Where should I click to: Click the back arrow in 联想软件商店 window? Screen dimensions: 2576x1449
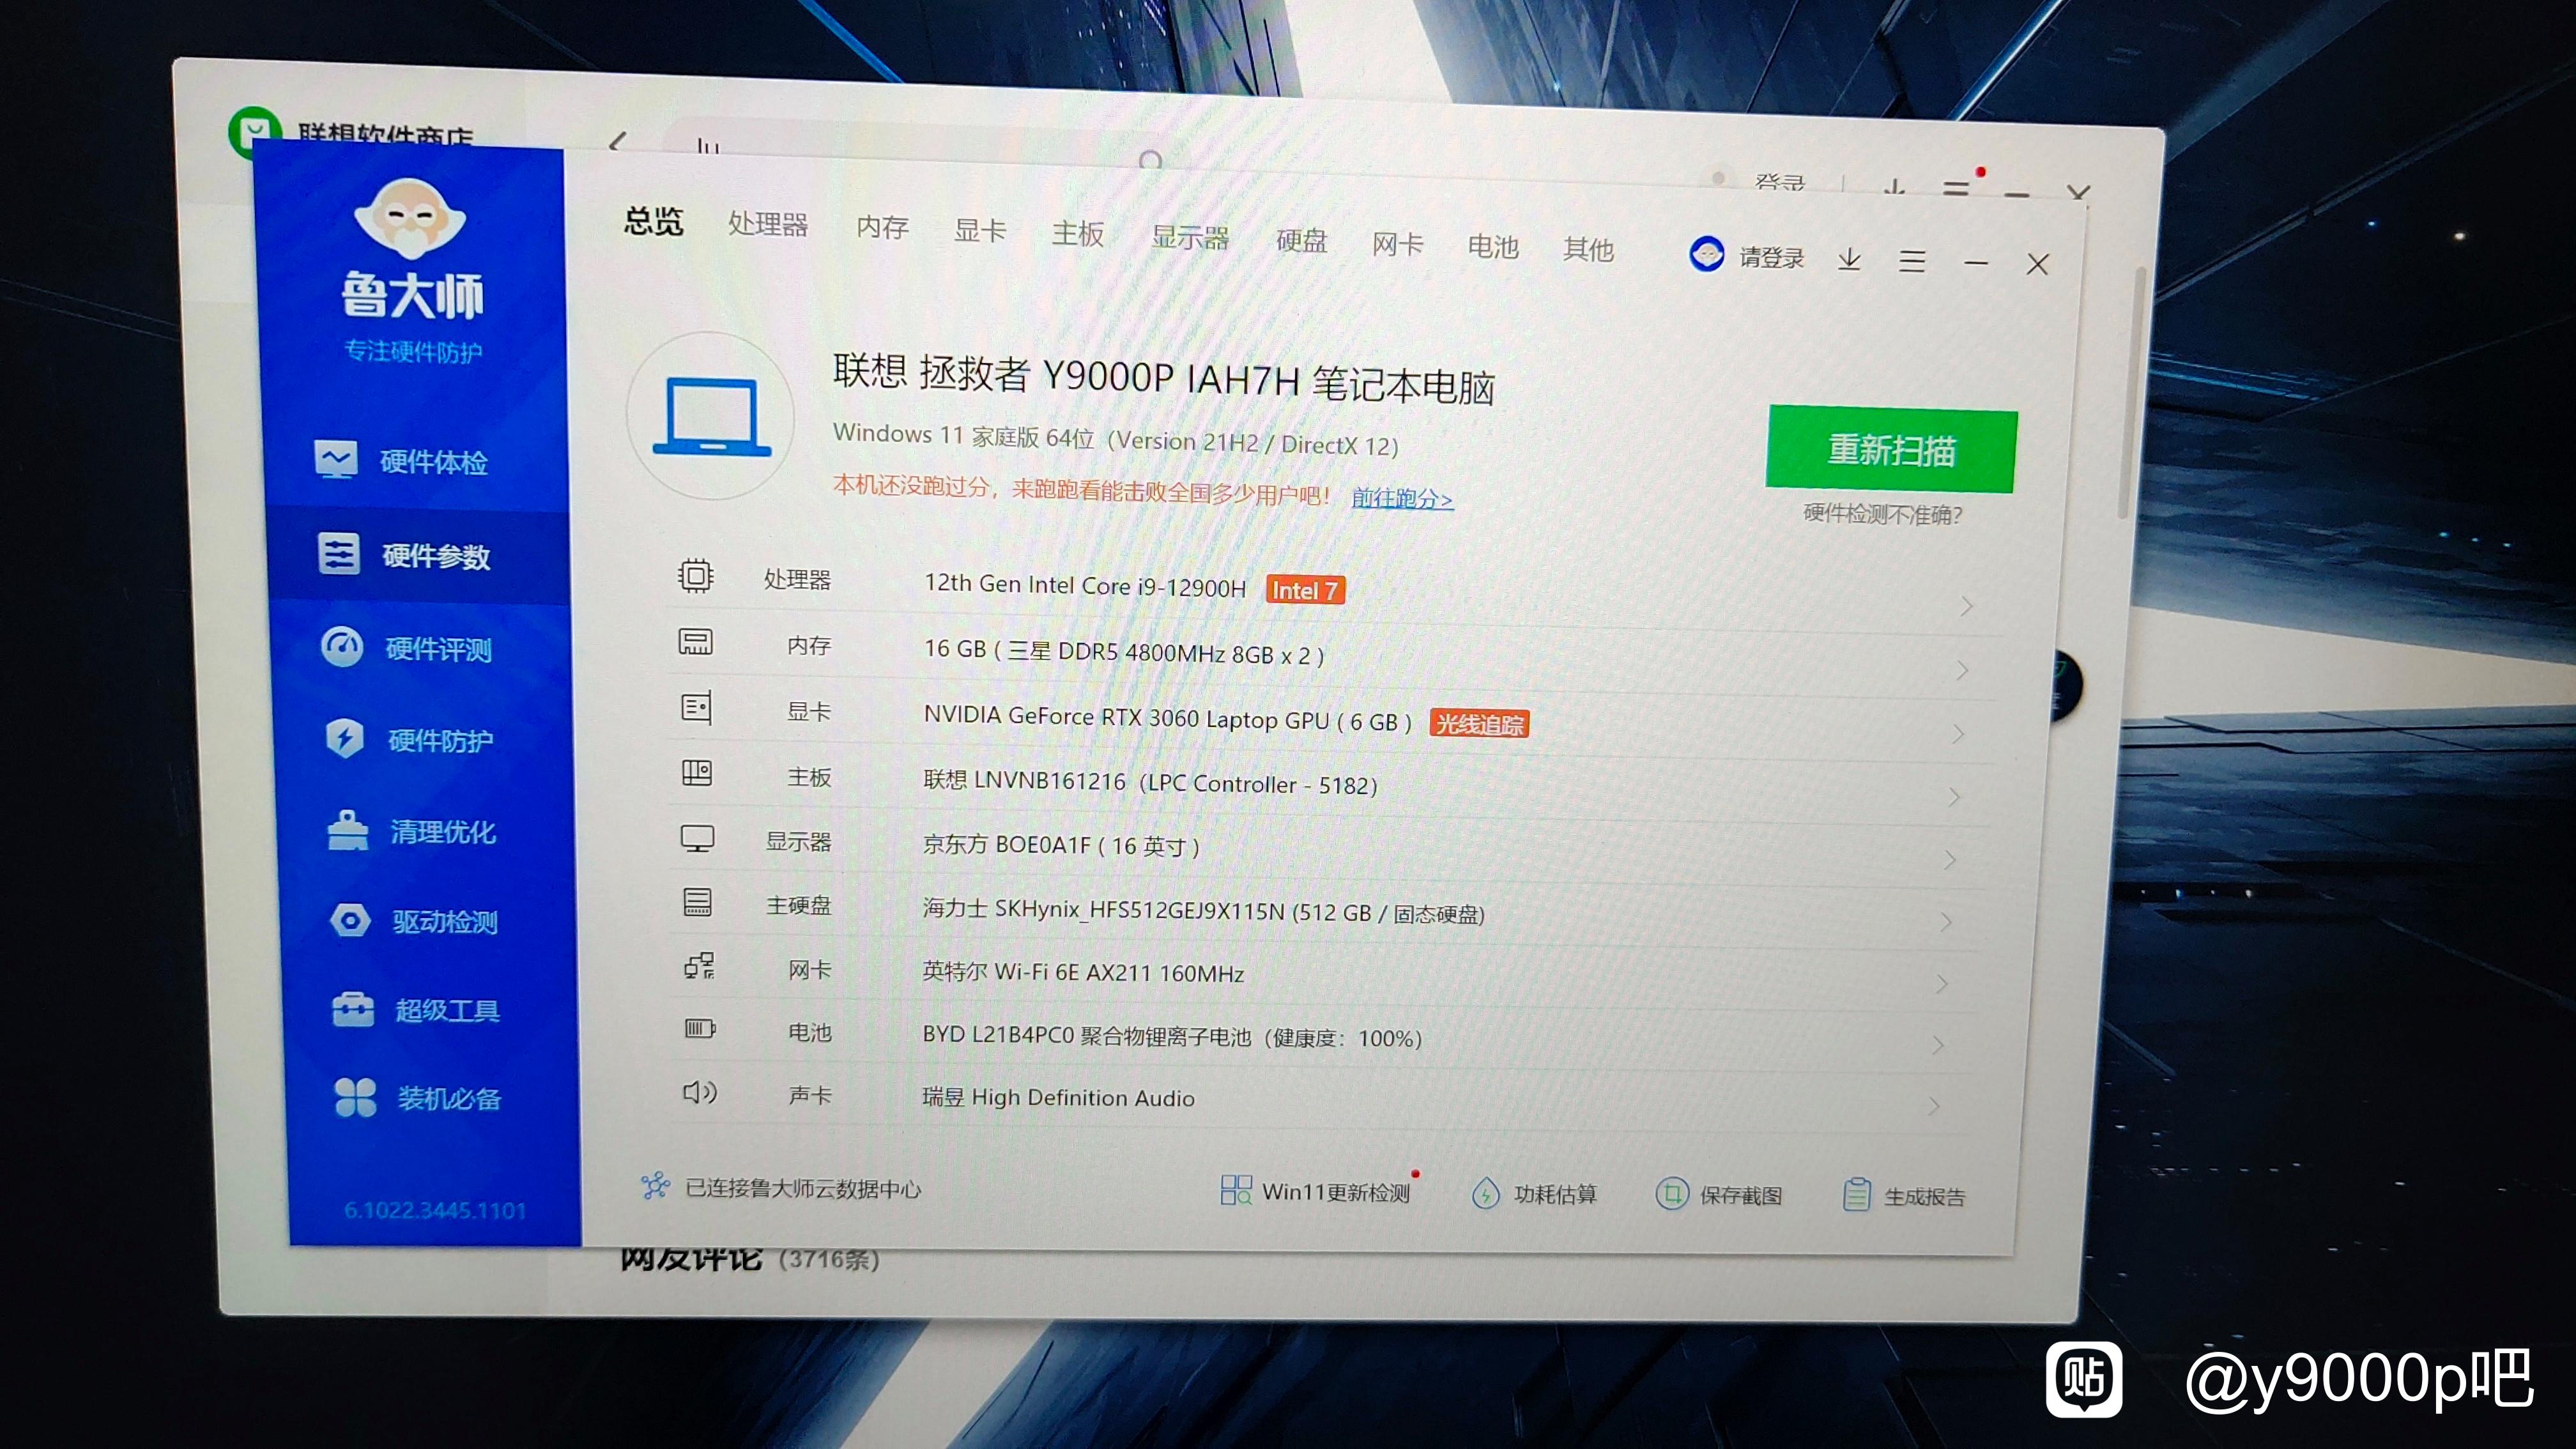tap(618, 142)
